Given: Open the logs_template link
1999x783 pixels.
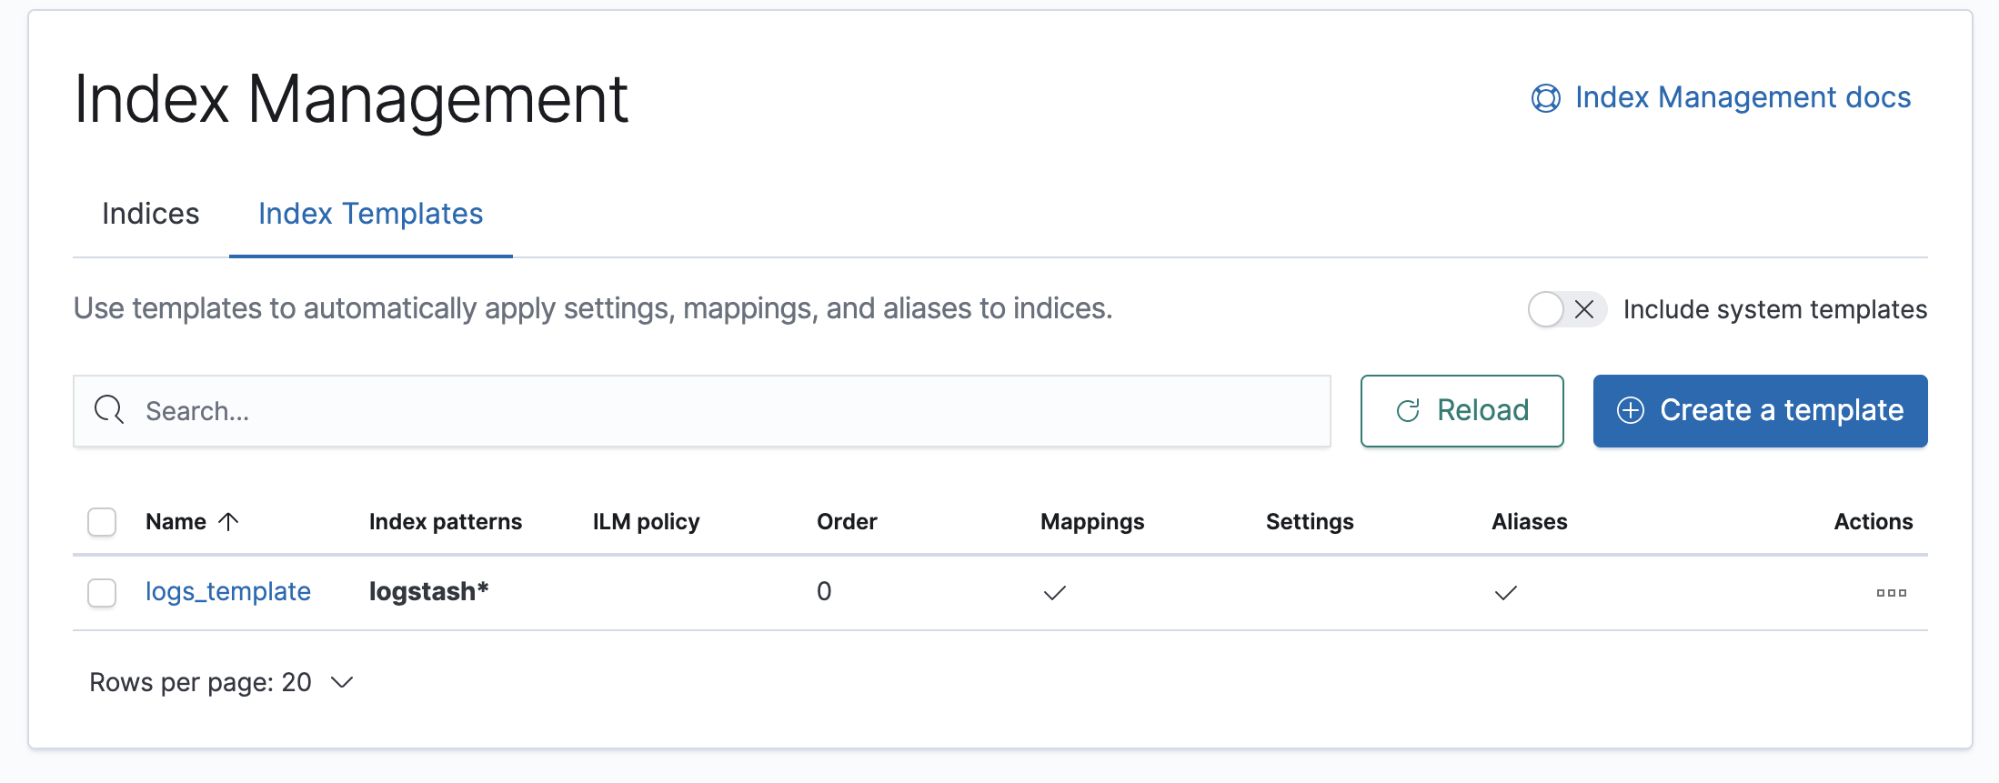Looking at the screenshot, I should point(228,592).
